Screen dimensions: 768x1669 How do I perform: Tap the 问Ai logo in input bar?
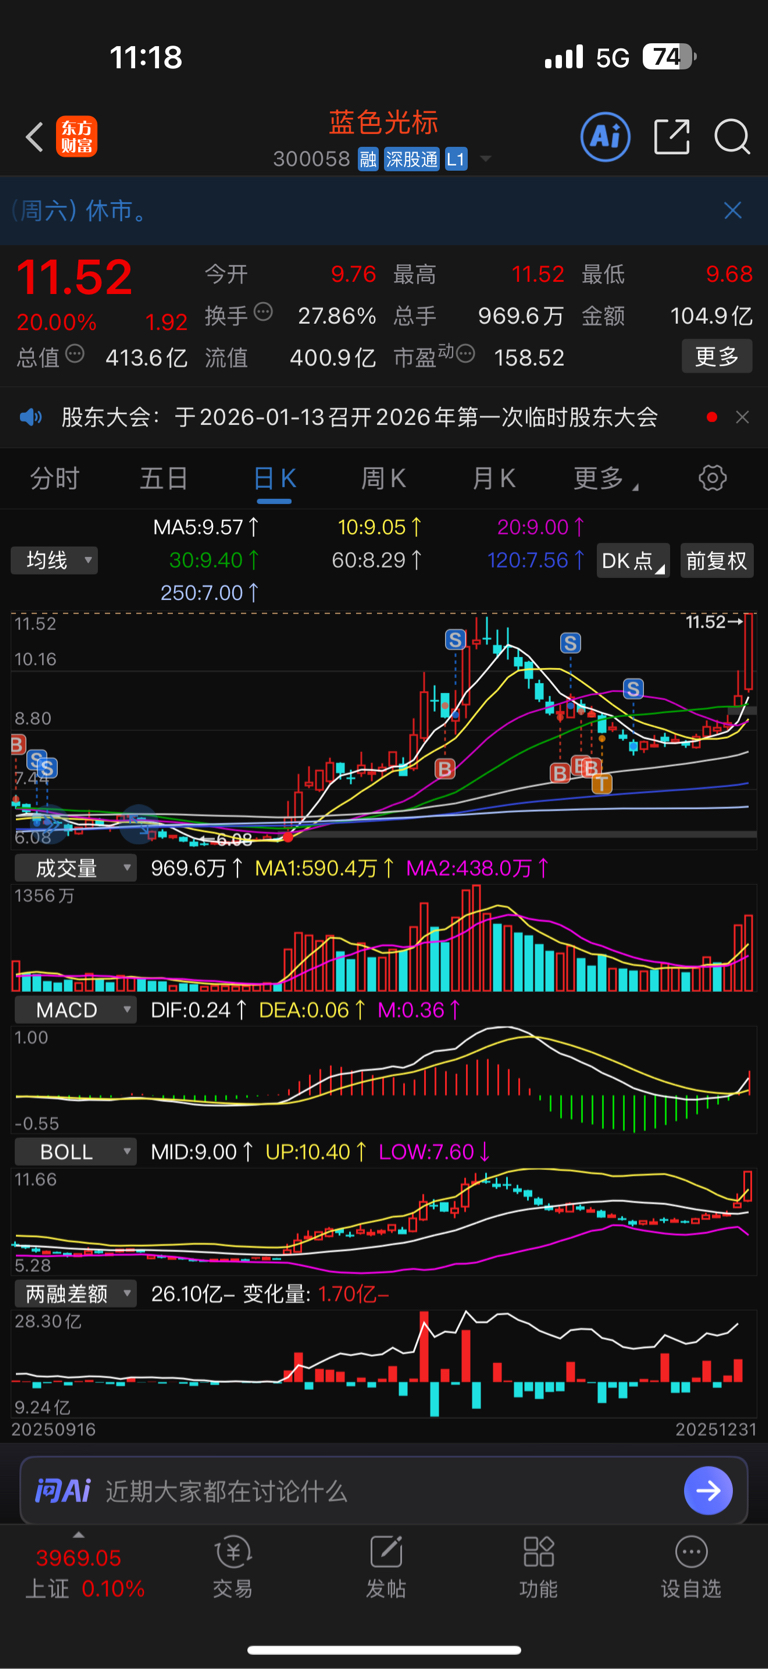point(63,1491)
